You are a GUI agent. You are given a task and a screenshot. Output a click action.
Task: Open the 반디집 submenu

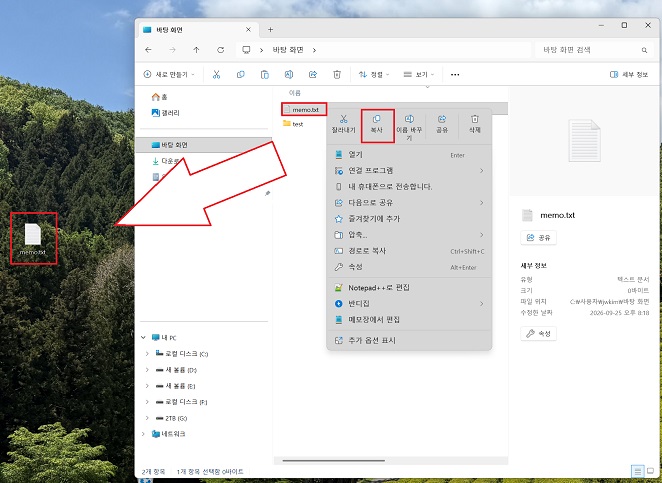point(409,304)
